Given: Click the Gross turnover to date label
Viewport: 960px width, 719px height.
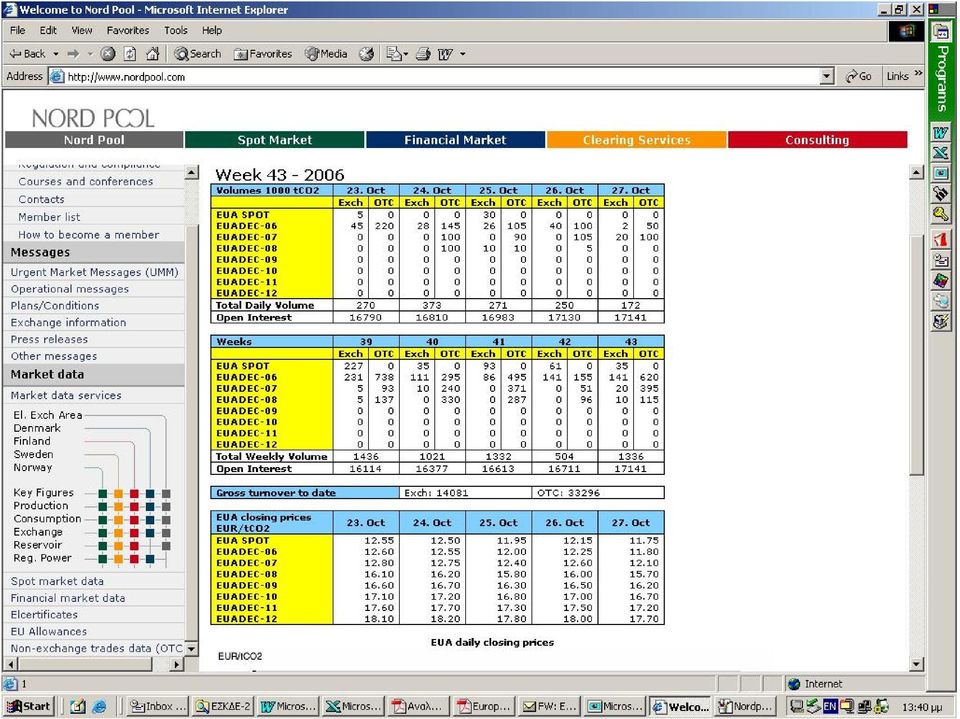Looking at the screenshot, I should 276,492.
